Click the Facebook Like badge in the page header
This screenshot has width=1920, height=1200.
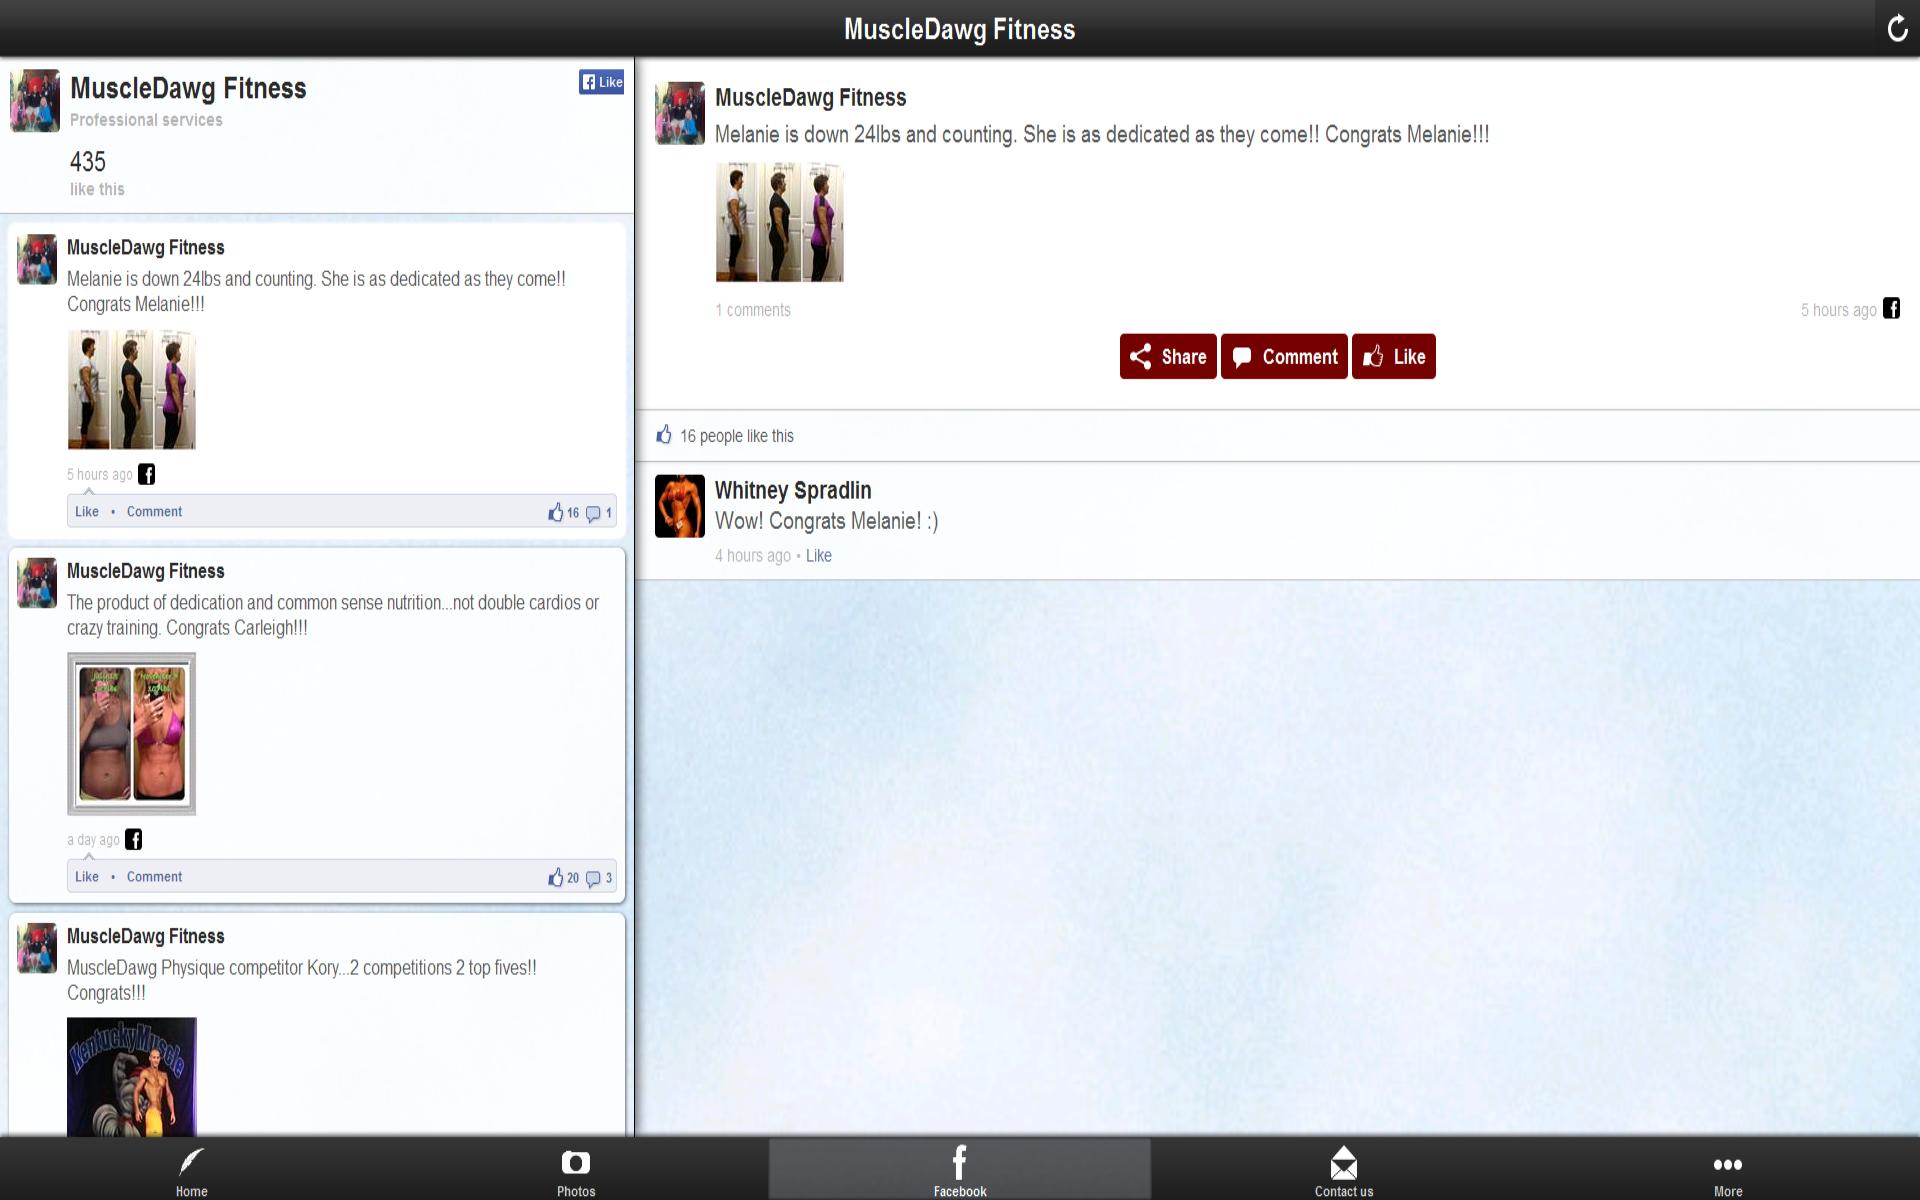pyautogui.click(x=601, y=82)
